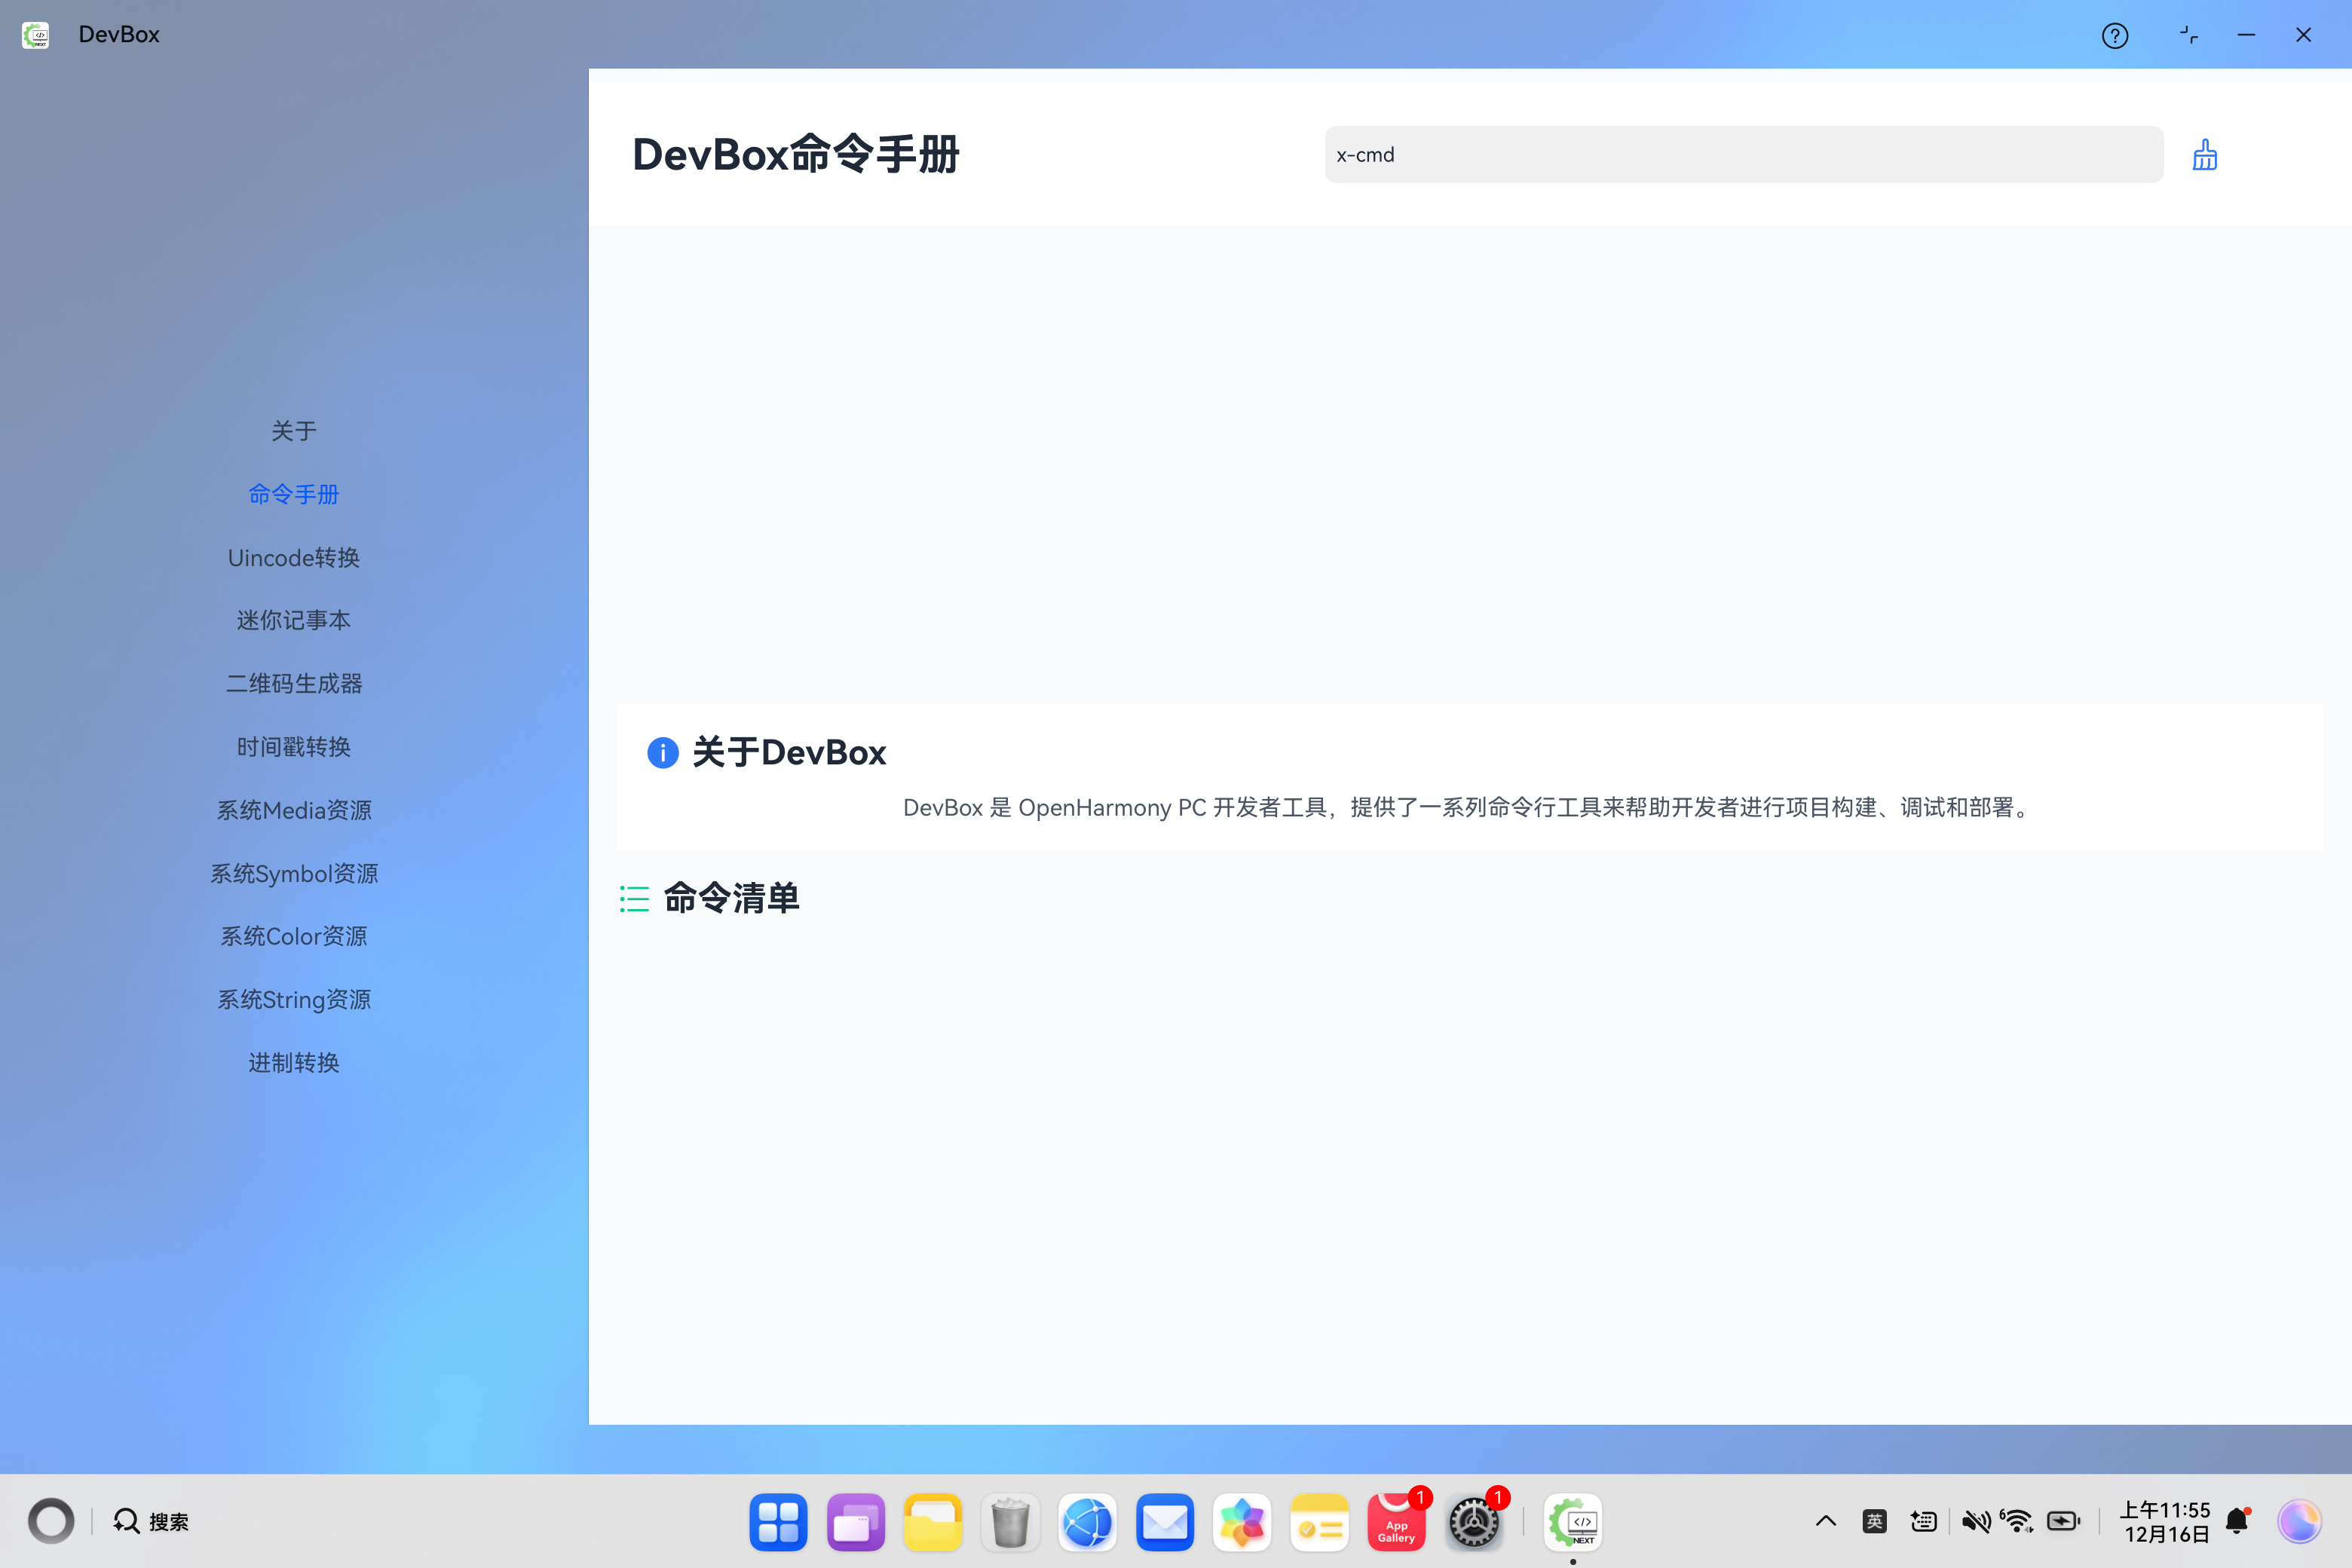The height and width of the screenshot is (1568, 2352).
Task: Open the notification bell icon
Action: pos(2238,1521)
